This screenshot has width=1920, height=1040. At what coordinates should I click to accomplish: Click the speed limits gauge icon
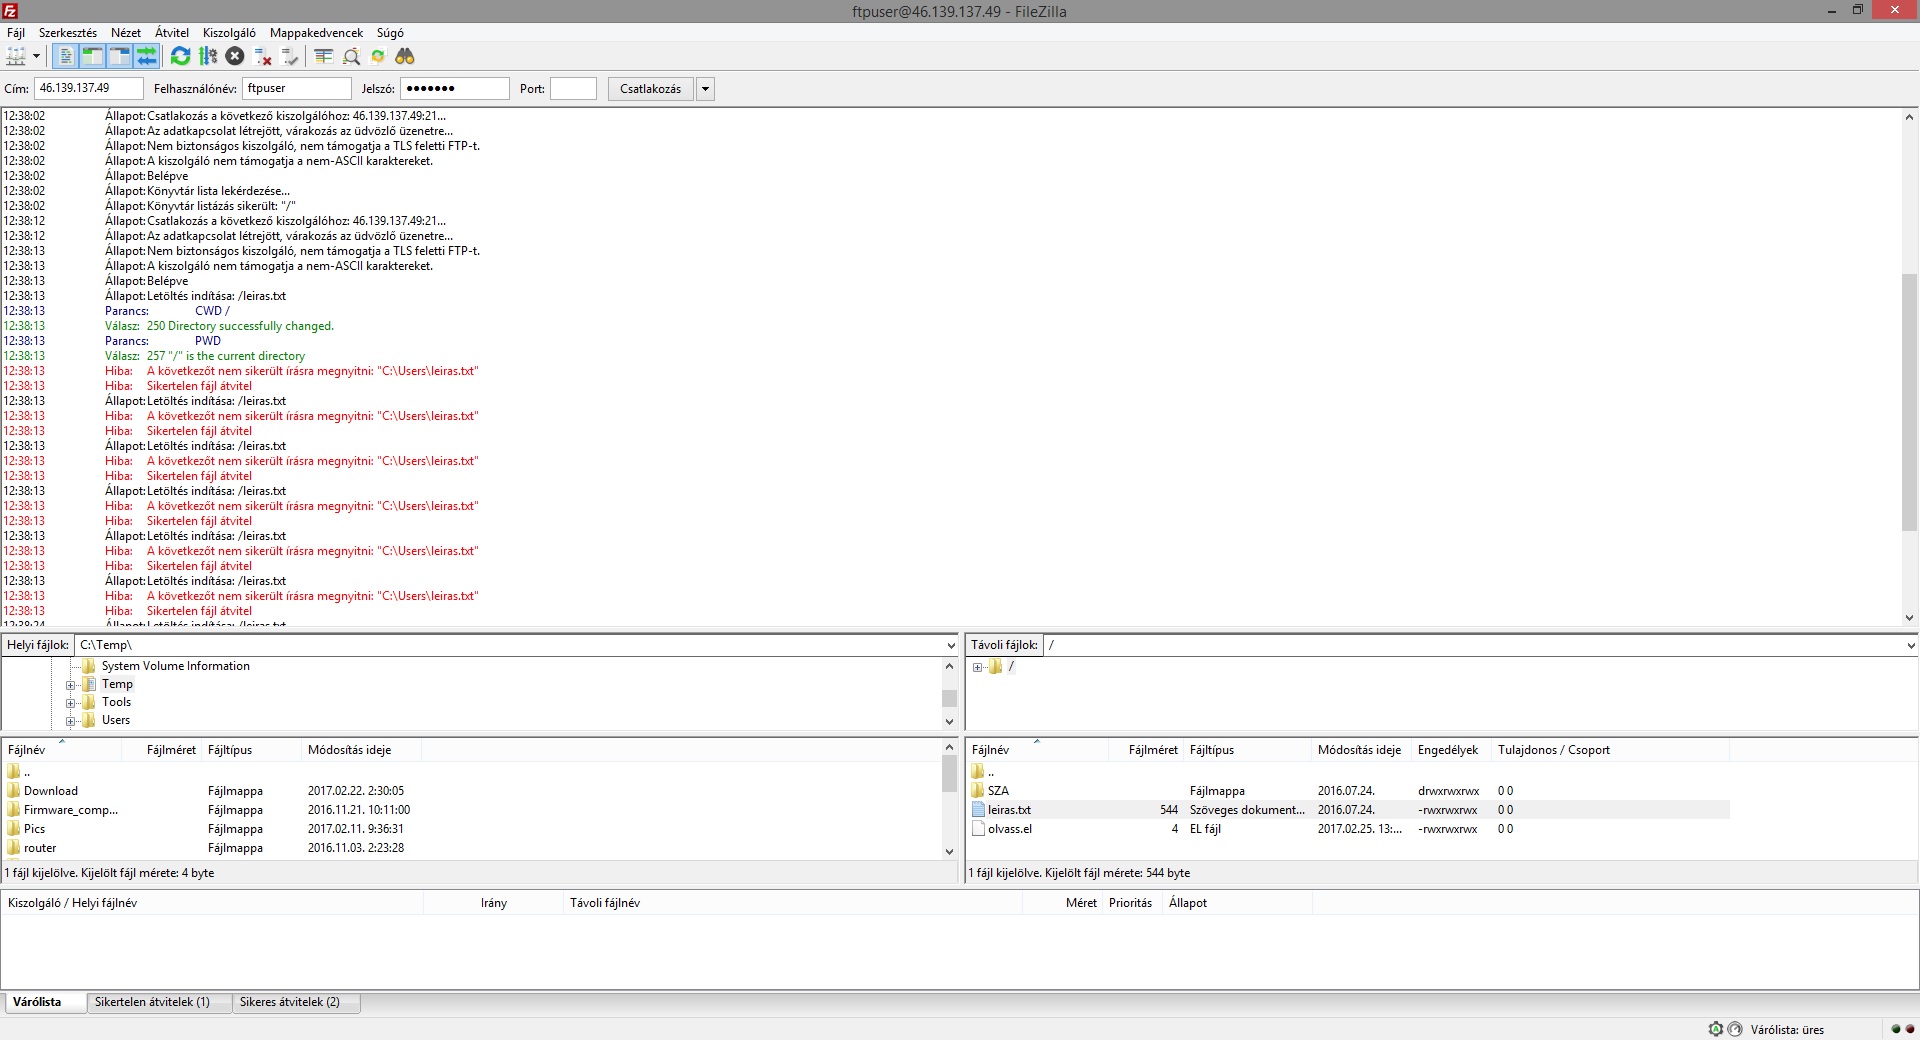tap(1735, 1029)
